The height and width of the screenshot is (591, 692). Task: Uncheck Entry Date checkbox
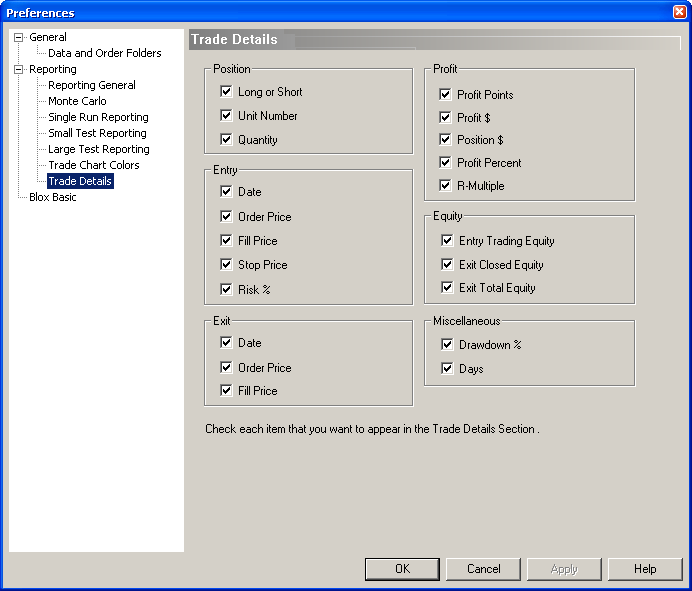pyautogui.click(x=226, y=192)
